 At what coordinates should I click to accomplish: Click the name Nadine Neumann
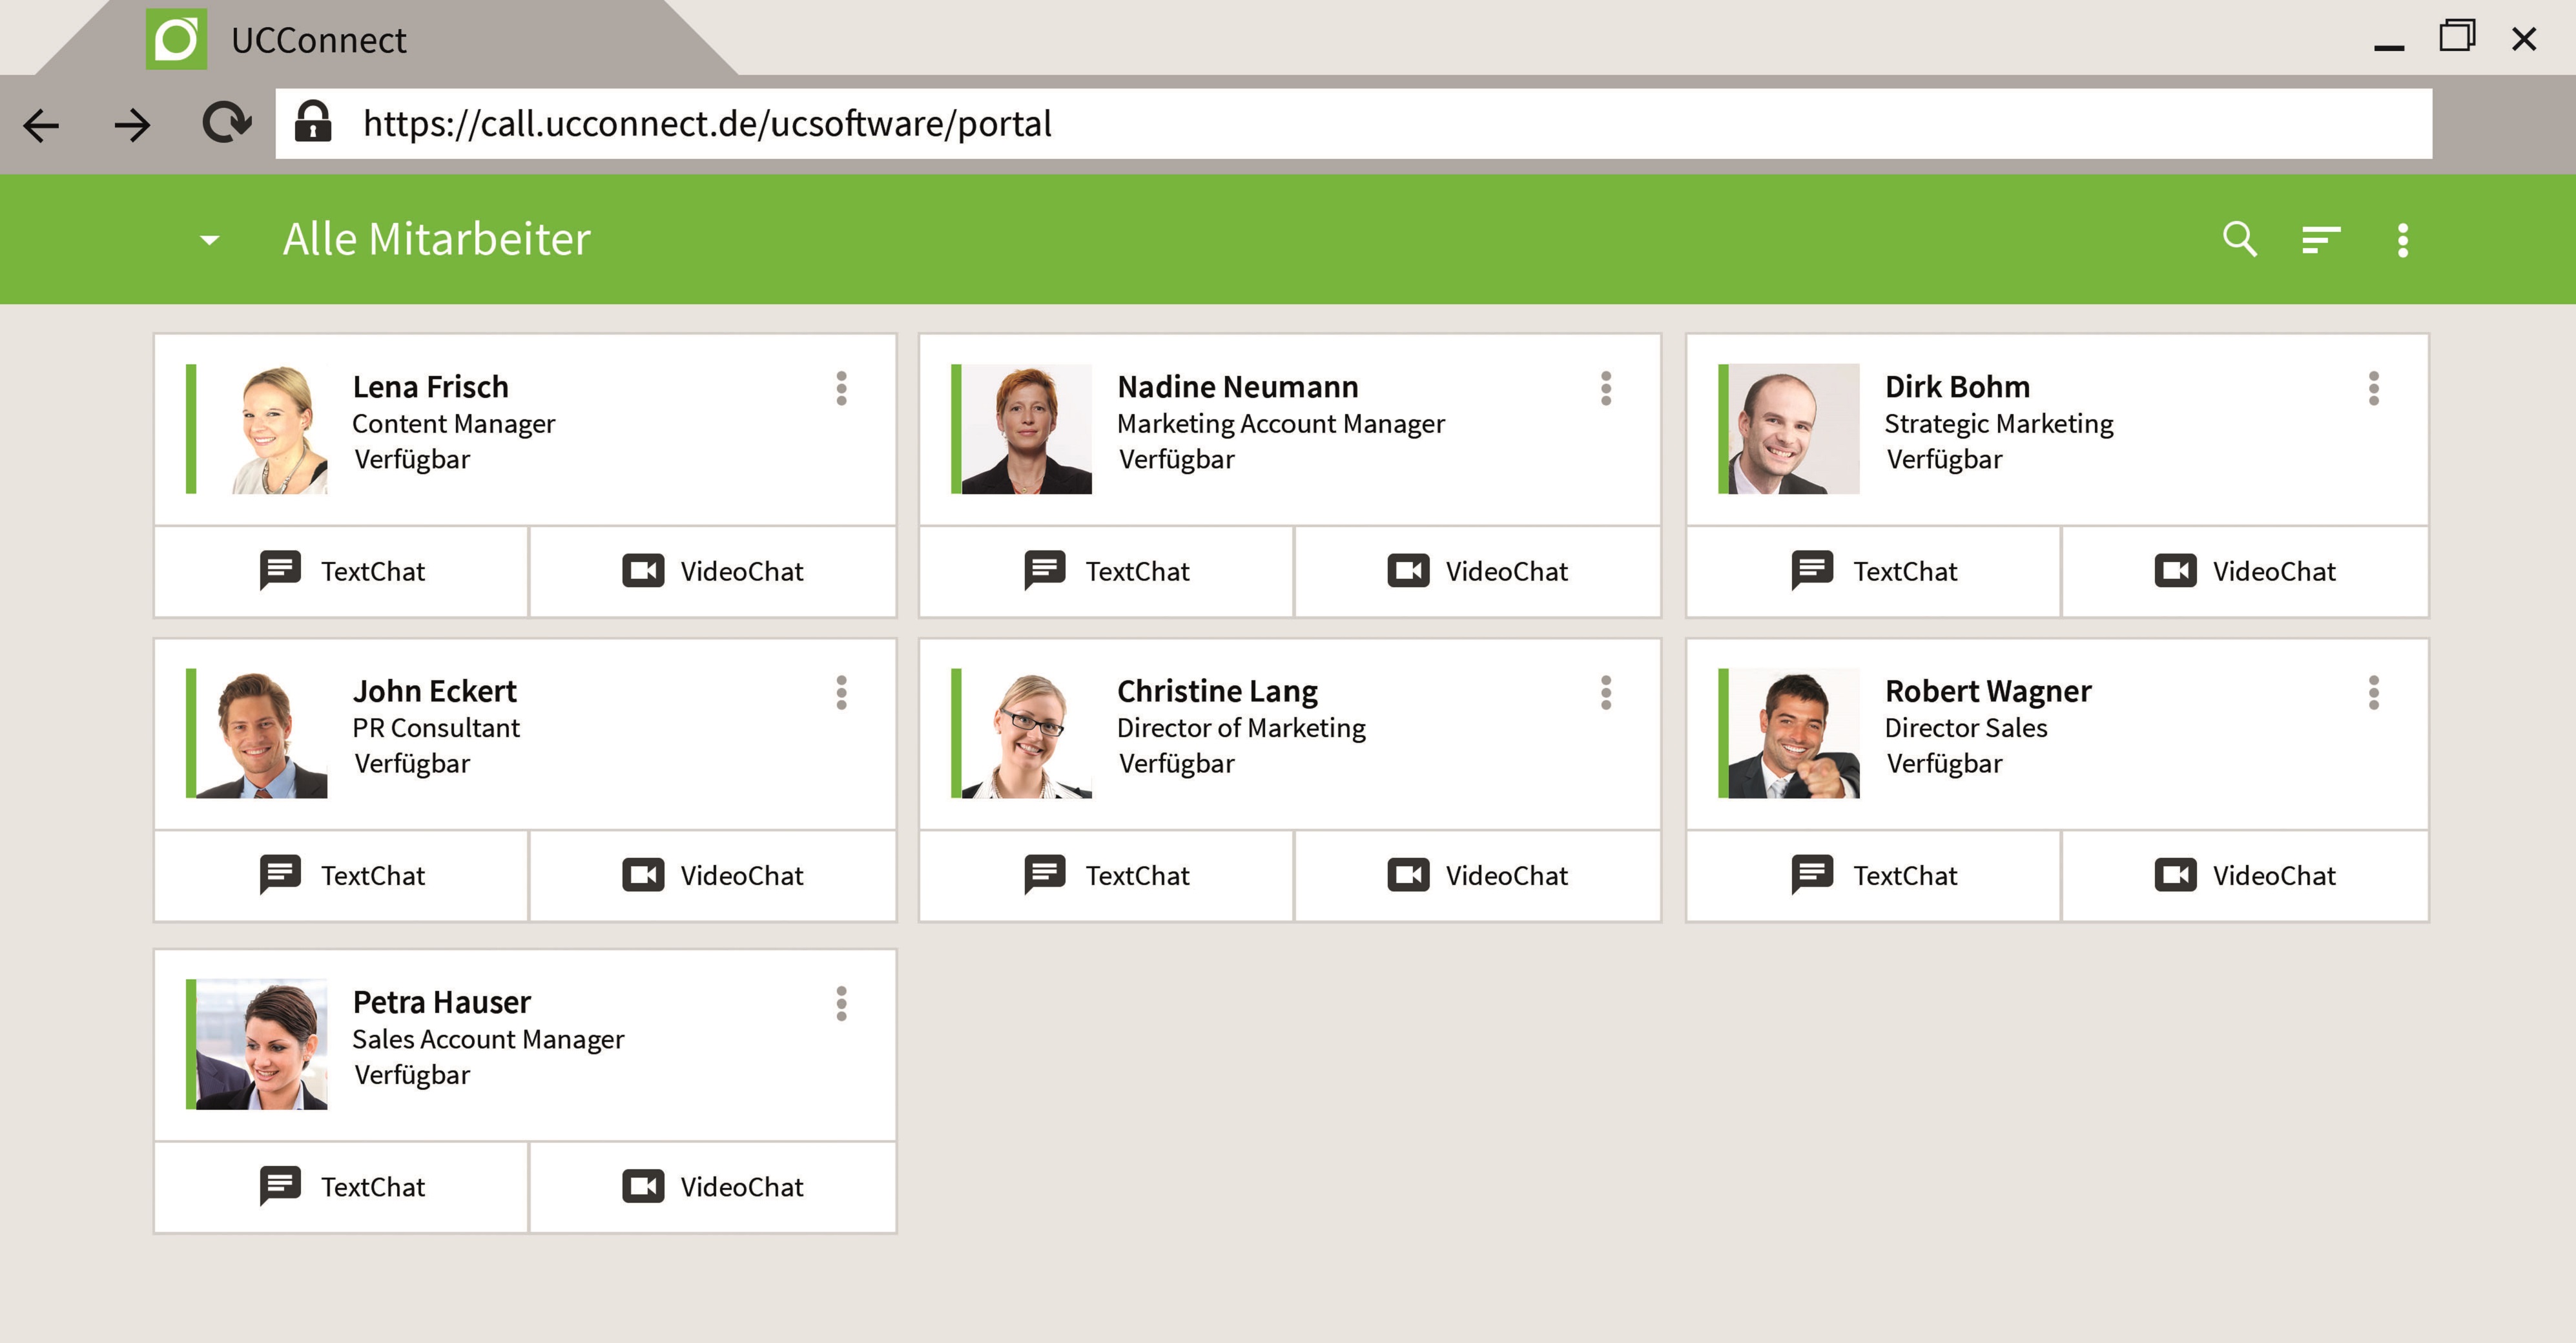coord(1238,387)
